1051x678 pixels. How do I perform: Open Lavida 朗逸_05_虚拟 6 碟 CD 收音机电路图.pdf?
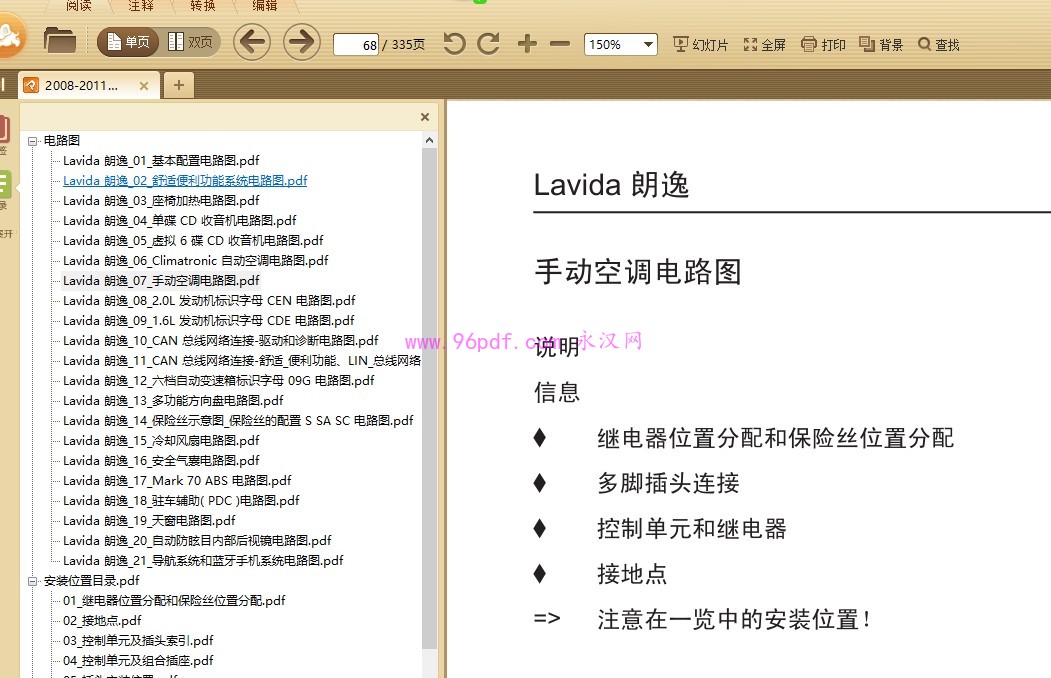[x=193, y=241]
